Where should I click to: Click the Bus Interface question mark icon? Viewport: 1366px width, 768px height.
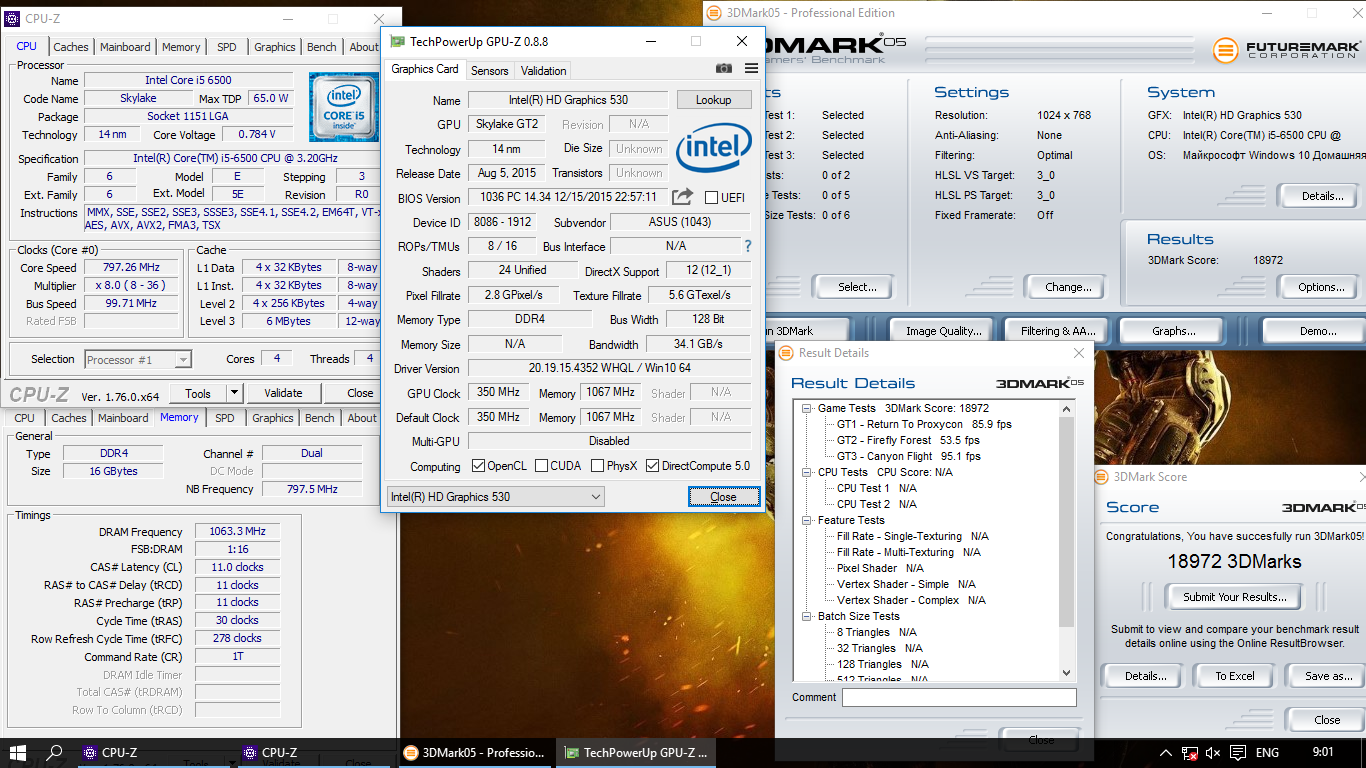pyautogui.click(x=747, y=246)
